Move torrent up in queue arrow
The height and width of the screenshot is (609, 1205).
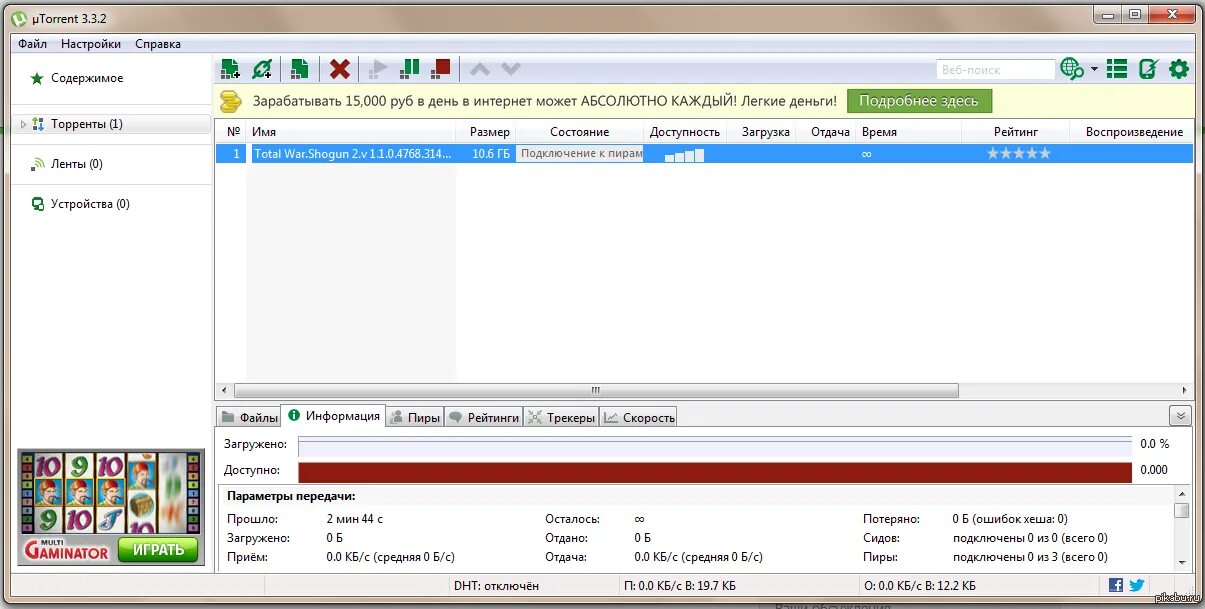tap(480, 69)
